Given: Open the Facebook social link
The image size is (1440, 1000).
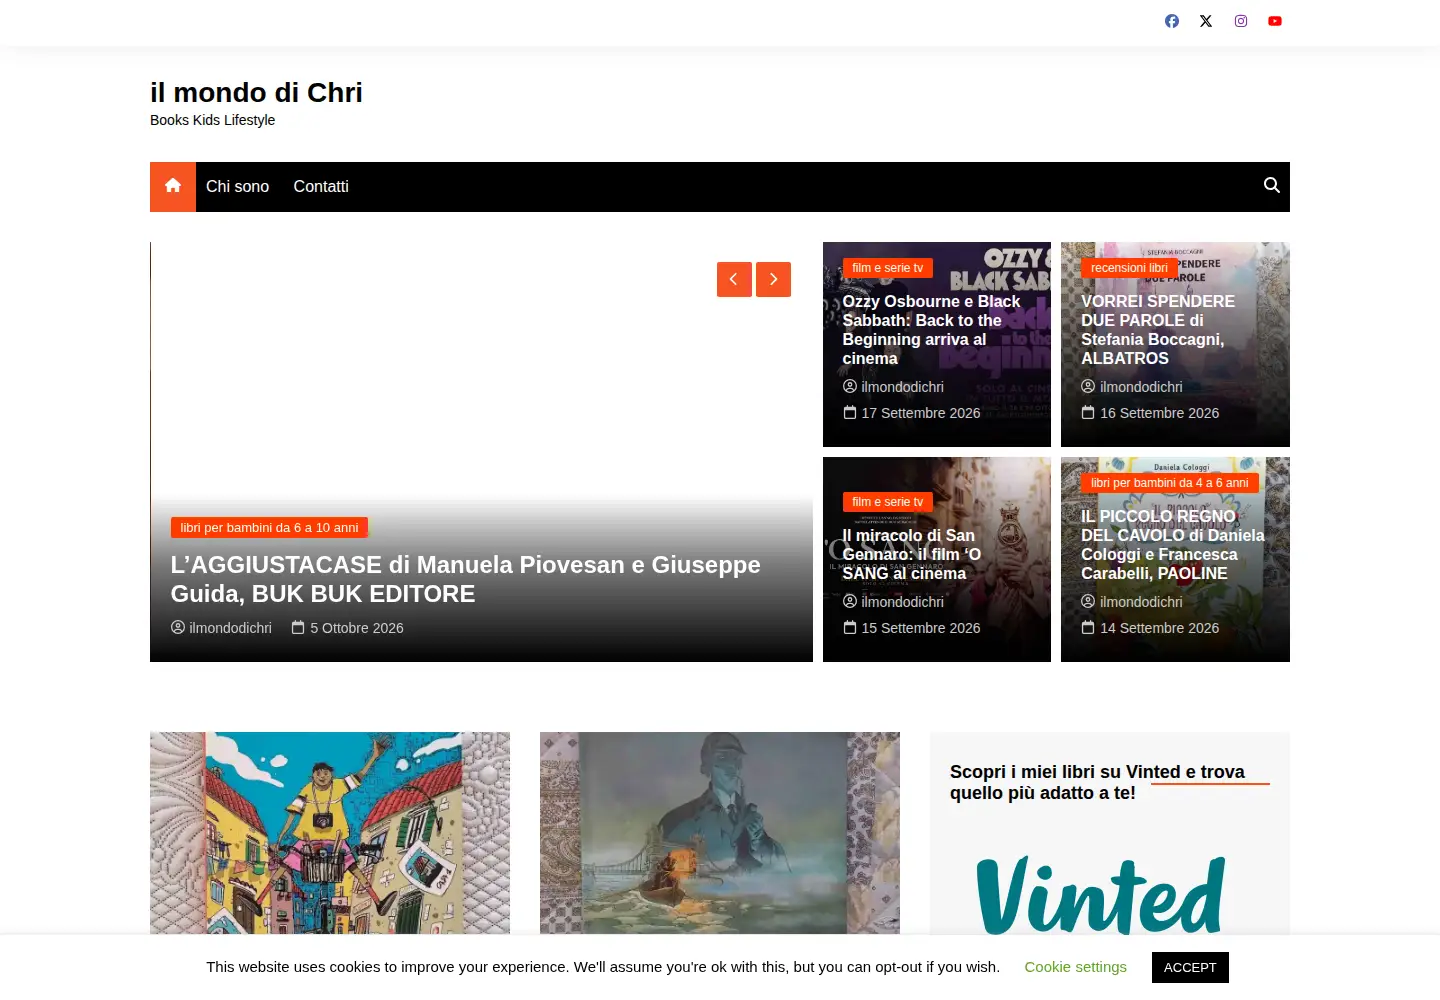Looking at the screenshot, I should (x=1172, y=21).
